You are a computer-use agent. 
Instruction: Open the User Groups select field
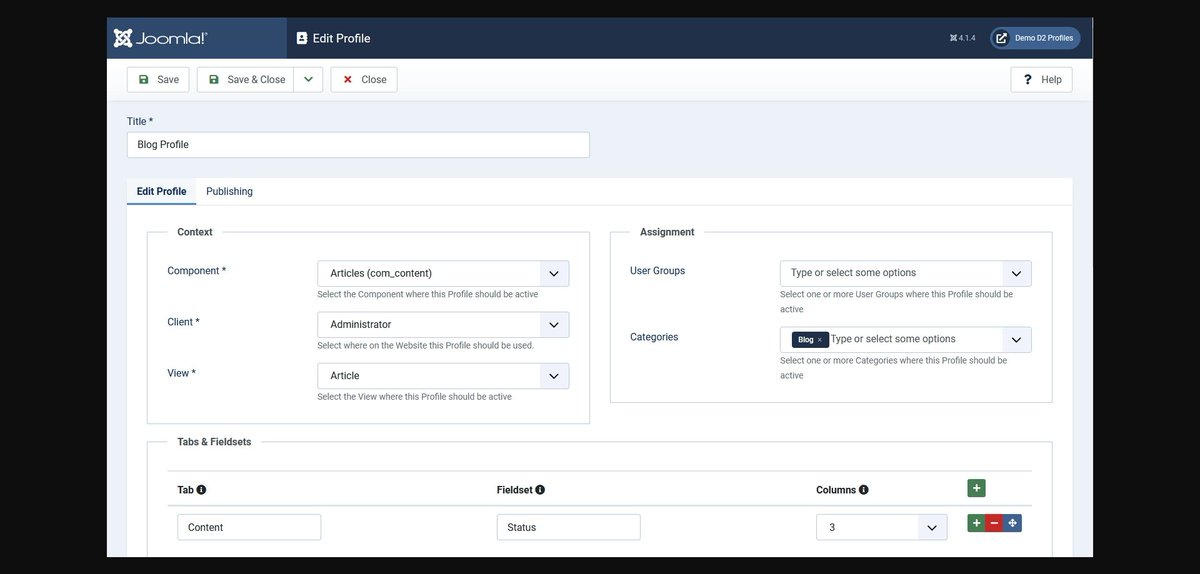906,273
